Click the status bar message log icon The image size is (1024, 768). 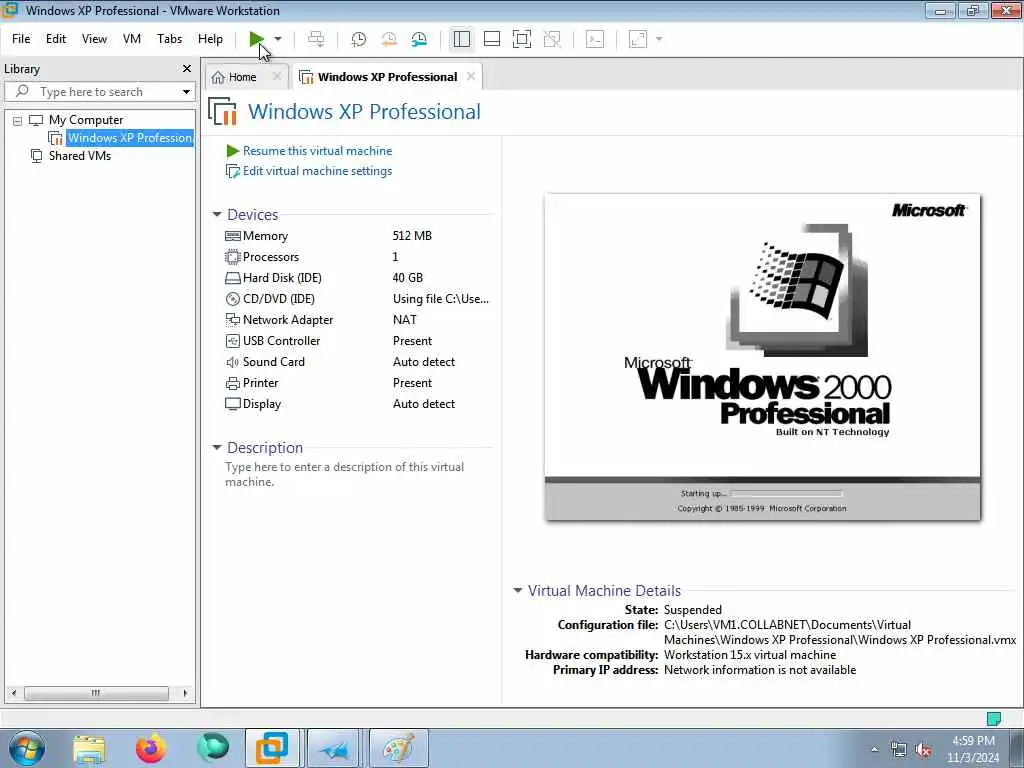pyautogui.click(x=993, y=718)
